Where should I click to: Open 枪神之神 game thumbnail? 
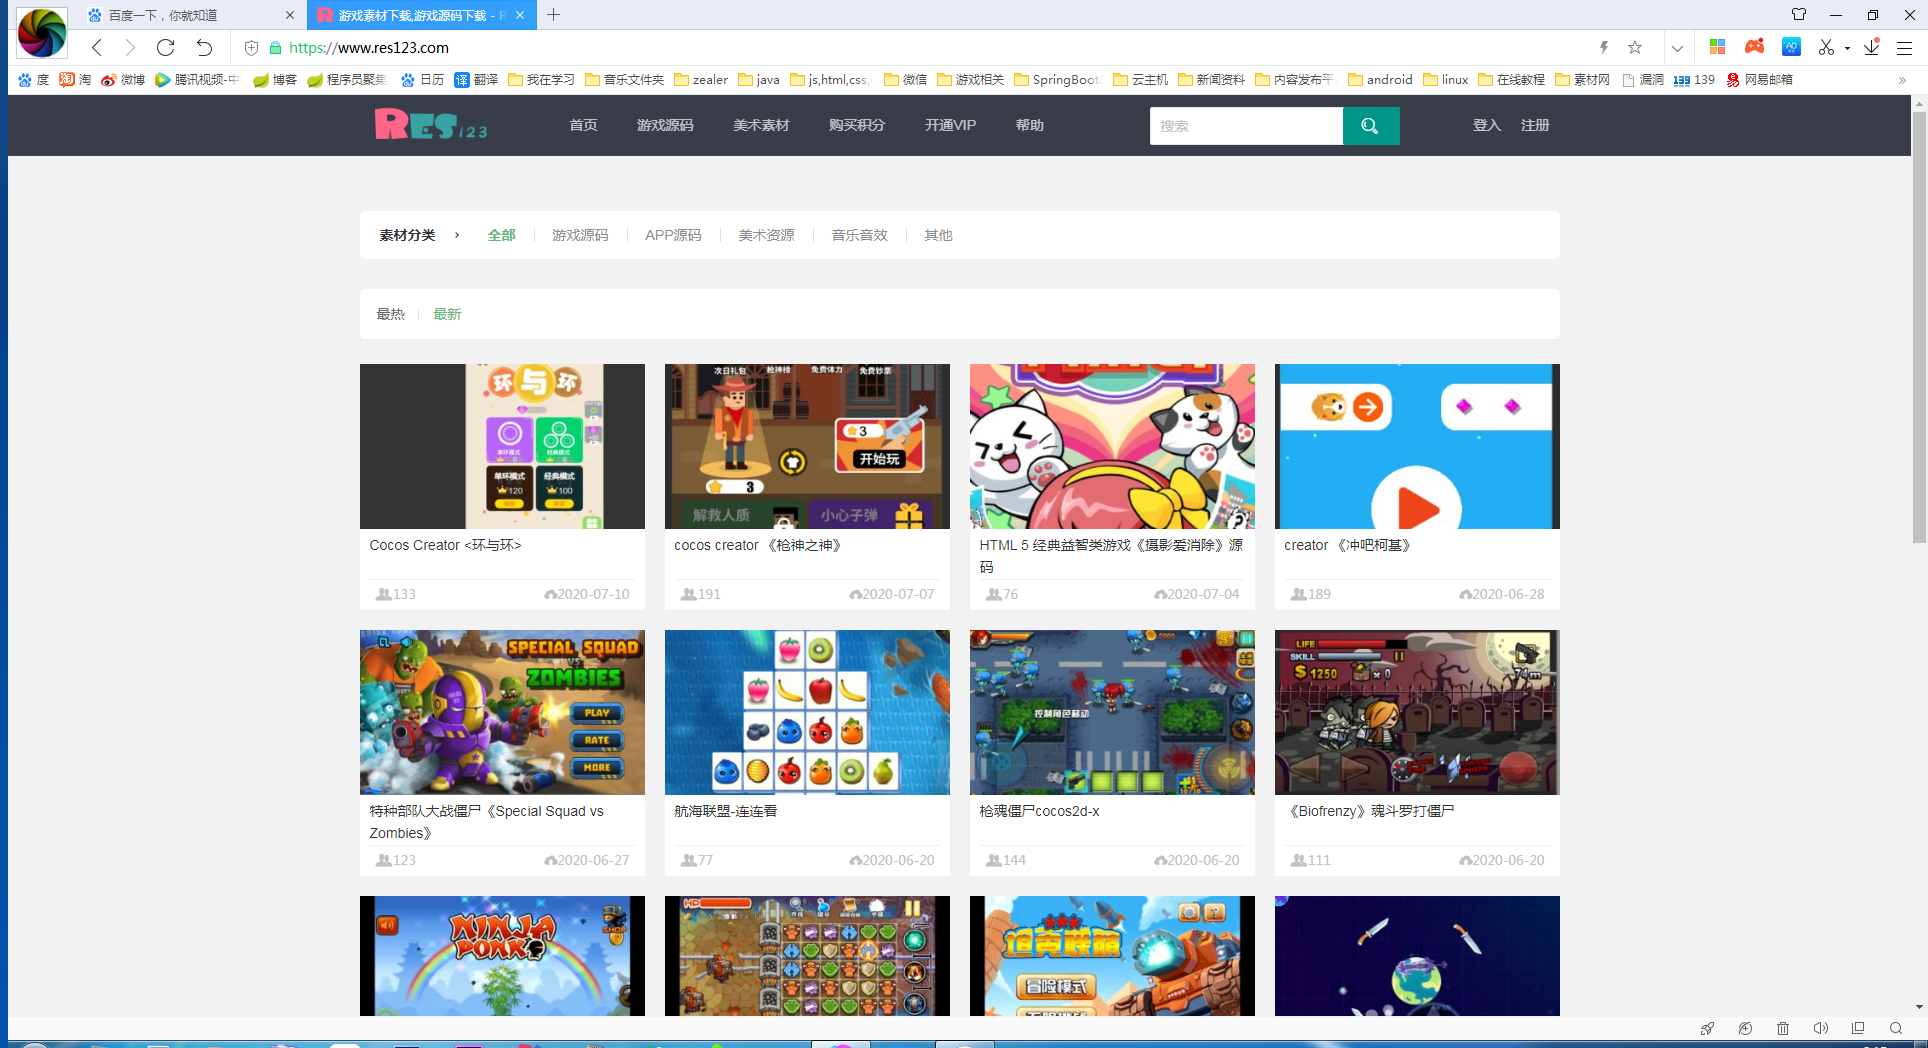pyautogui.click(x=807, y=446)
